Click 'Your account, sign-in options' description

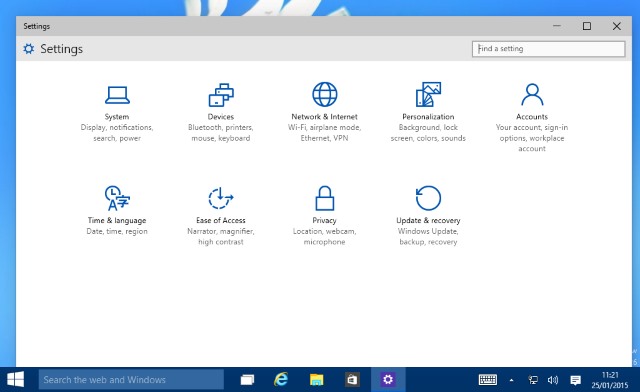coord(532,138)
